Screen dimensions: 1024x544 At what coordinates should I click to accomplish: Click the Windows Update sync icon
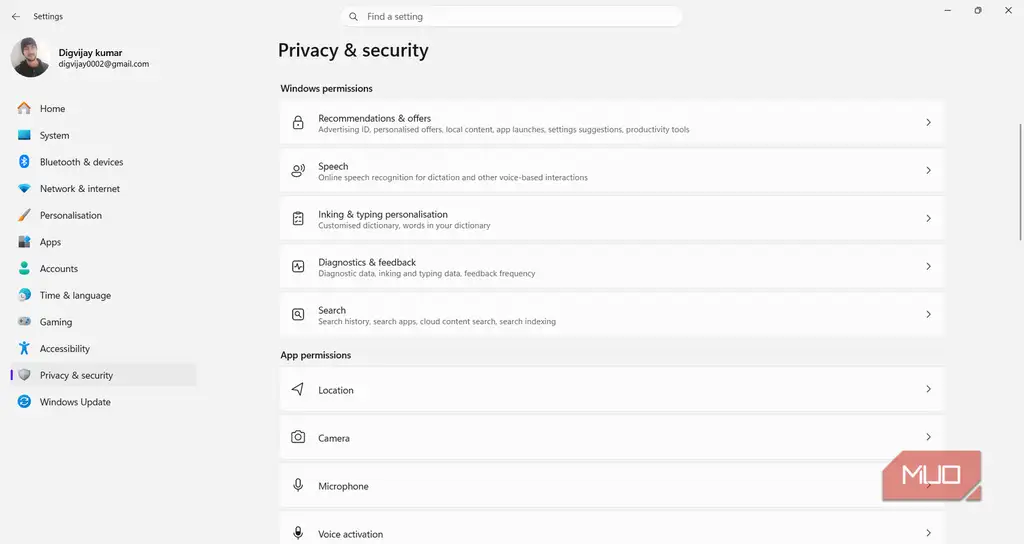click(x=24, y=402)
